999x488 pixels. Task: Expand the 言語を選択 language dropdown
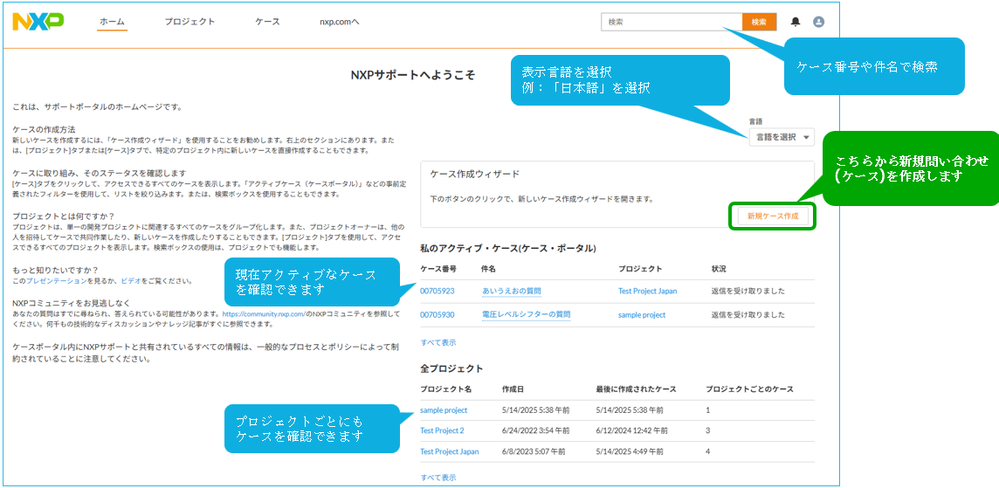[x=782, y=137]
